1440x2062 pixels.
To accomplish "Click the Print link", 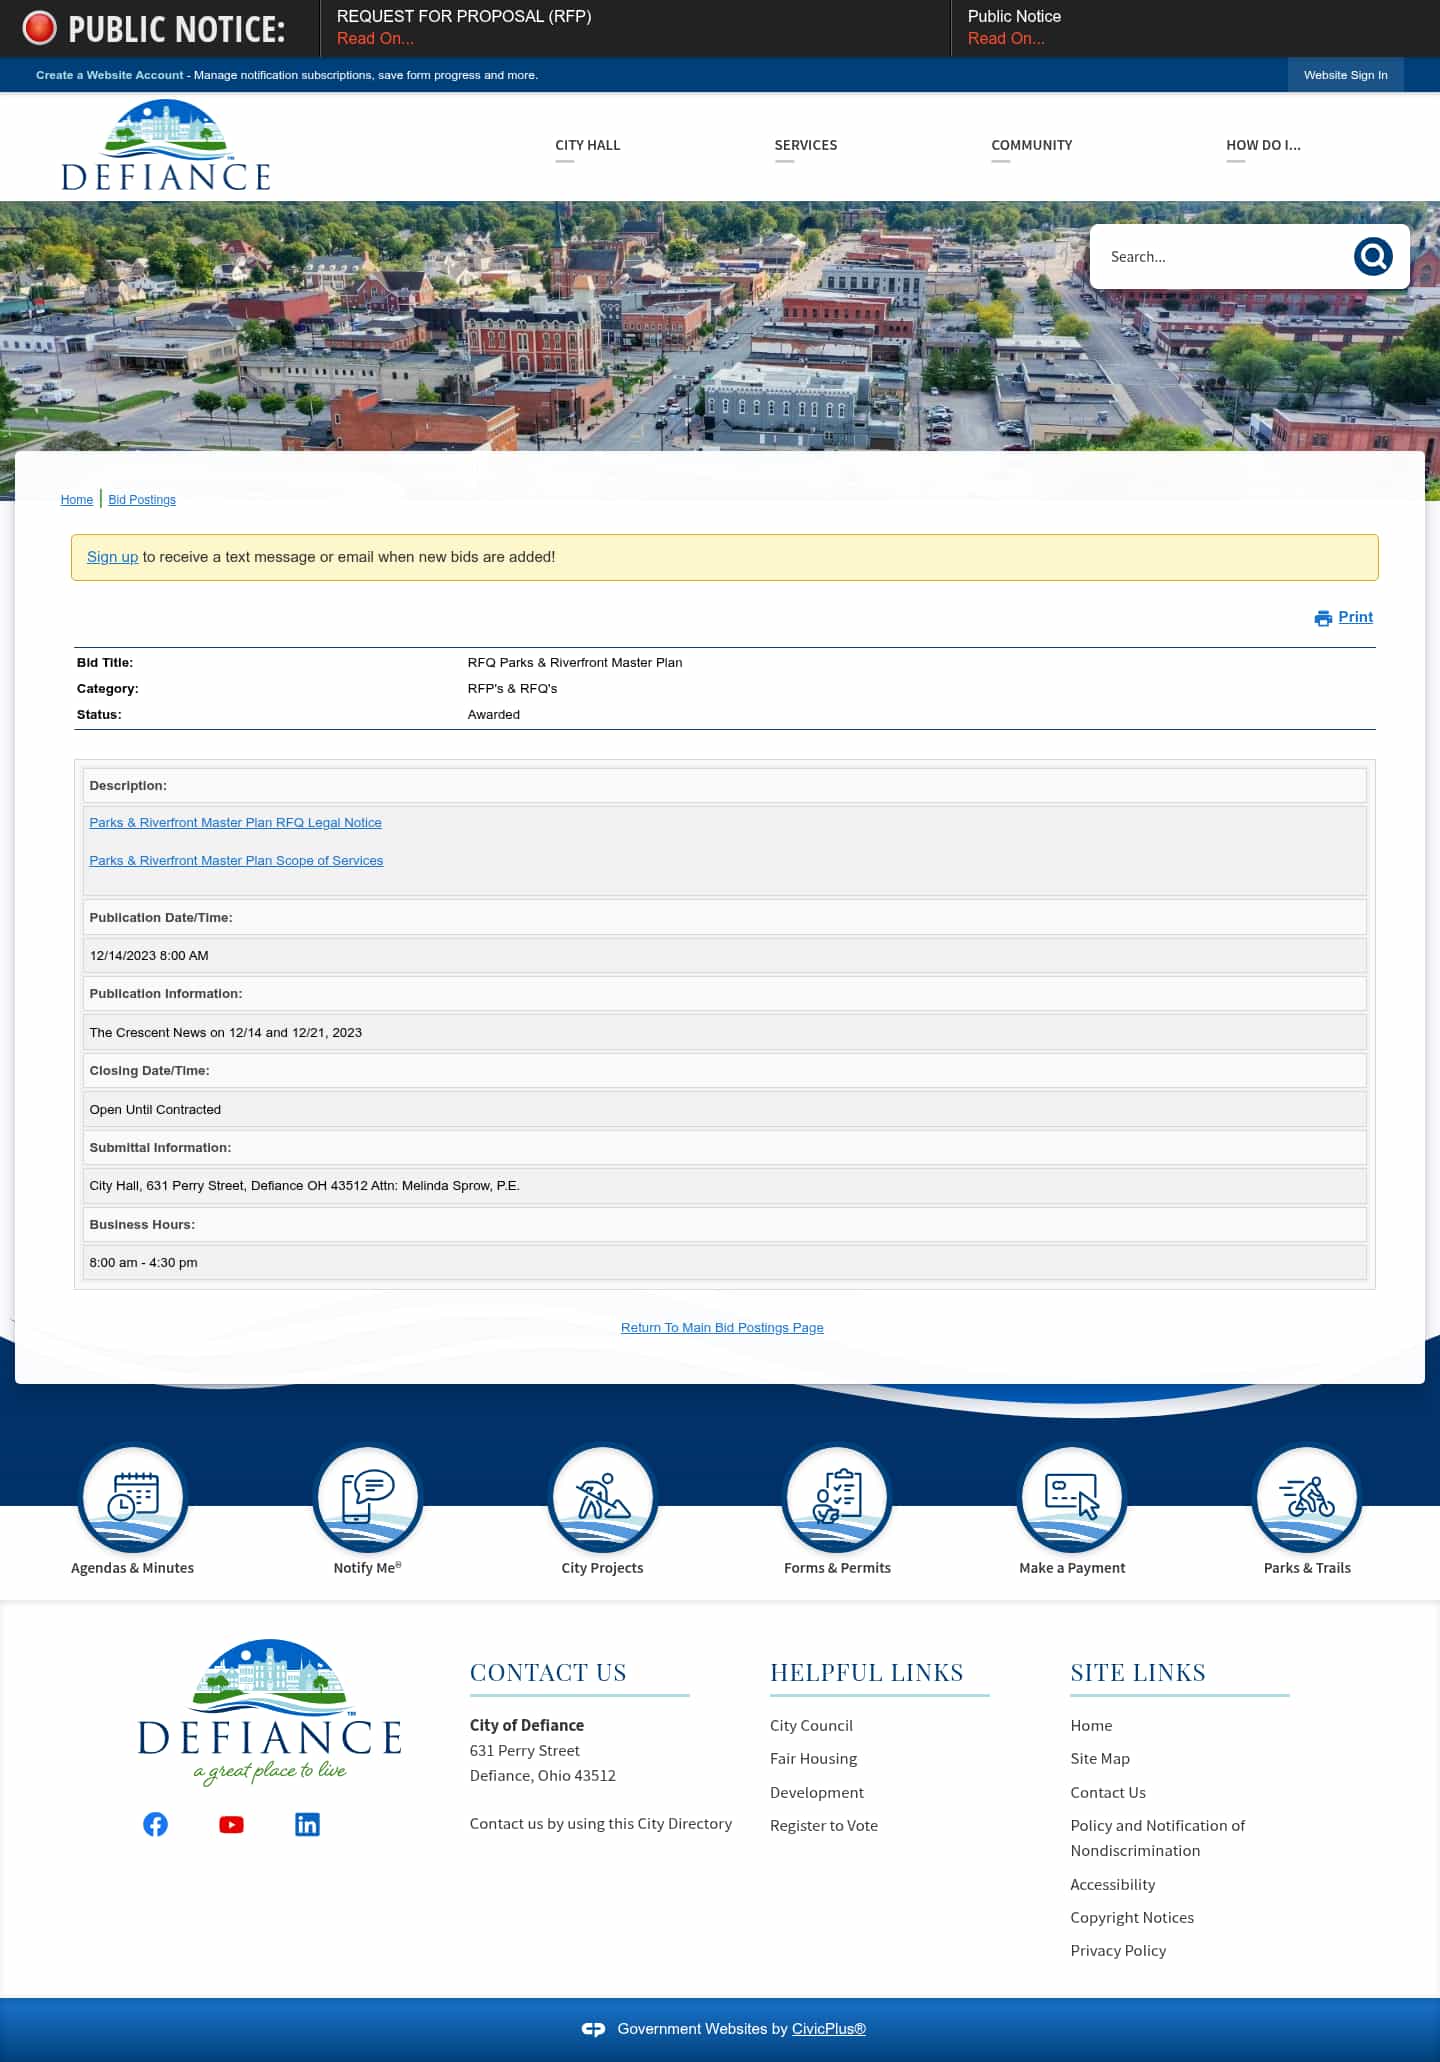I will 1356,617.
